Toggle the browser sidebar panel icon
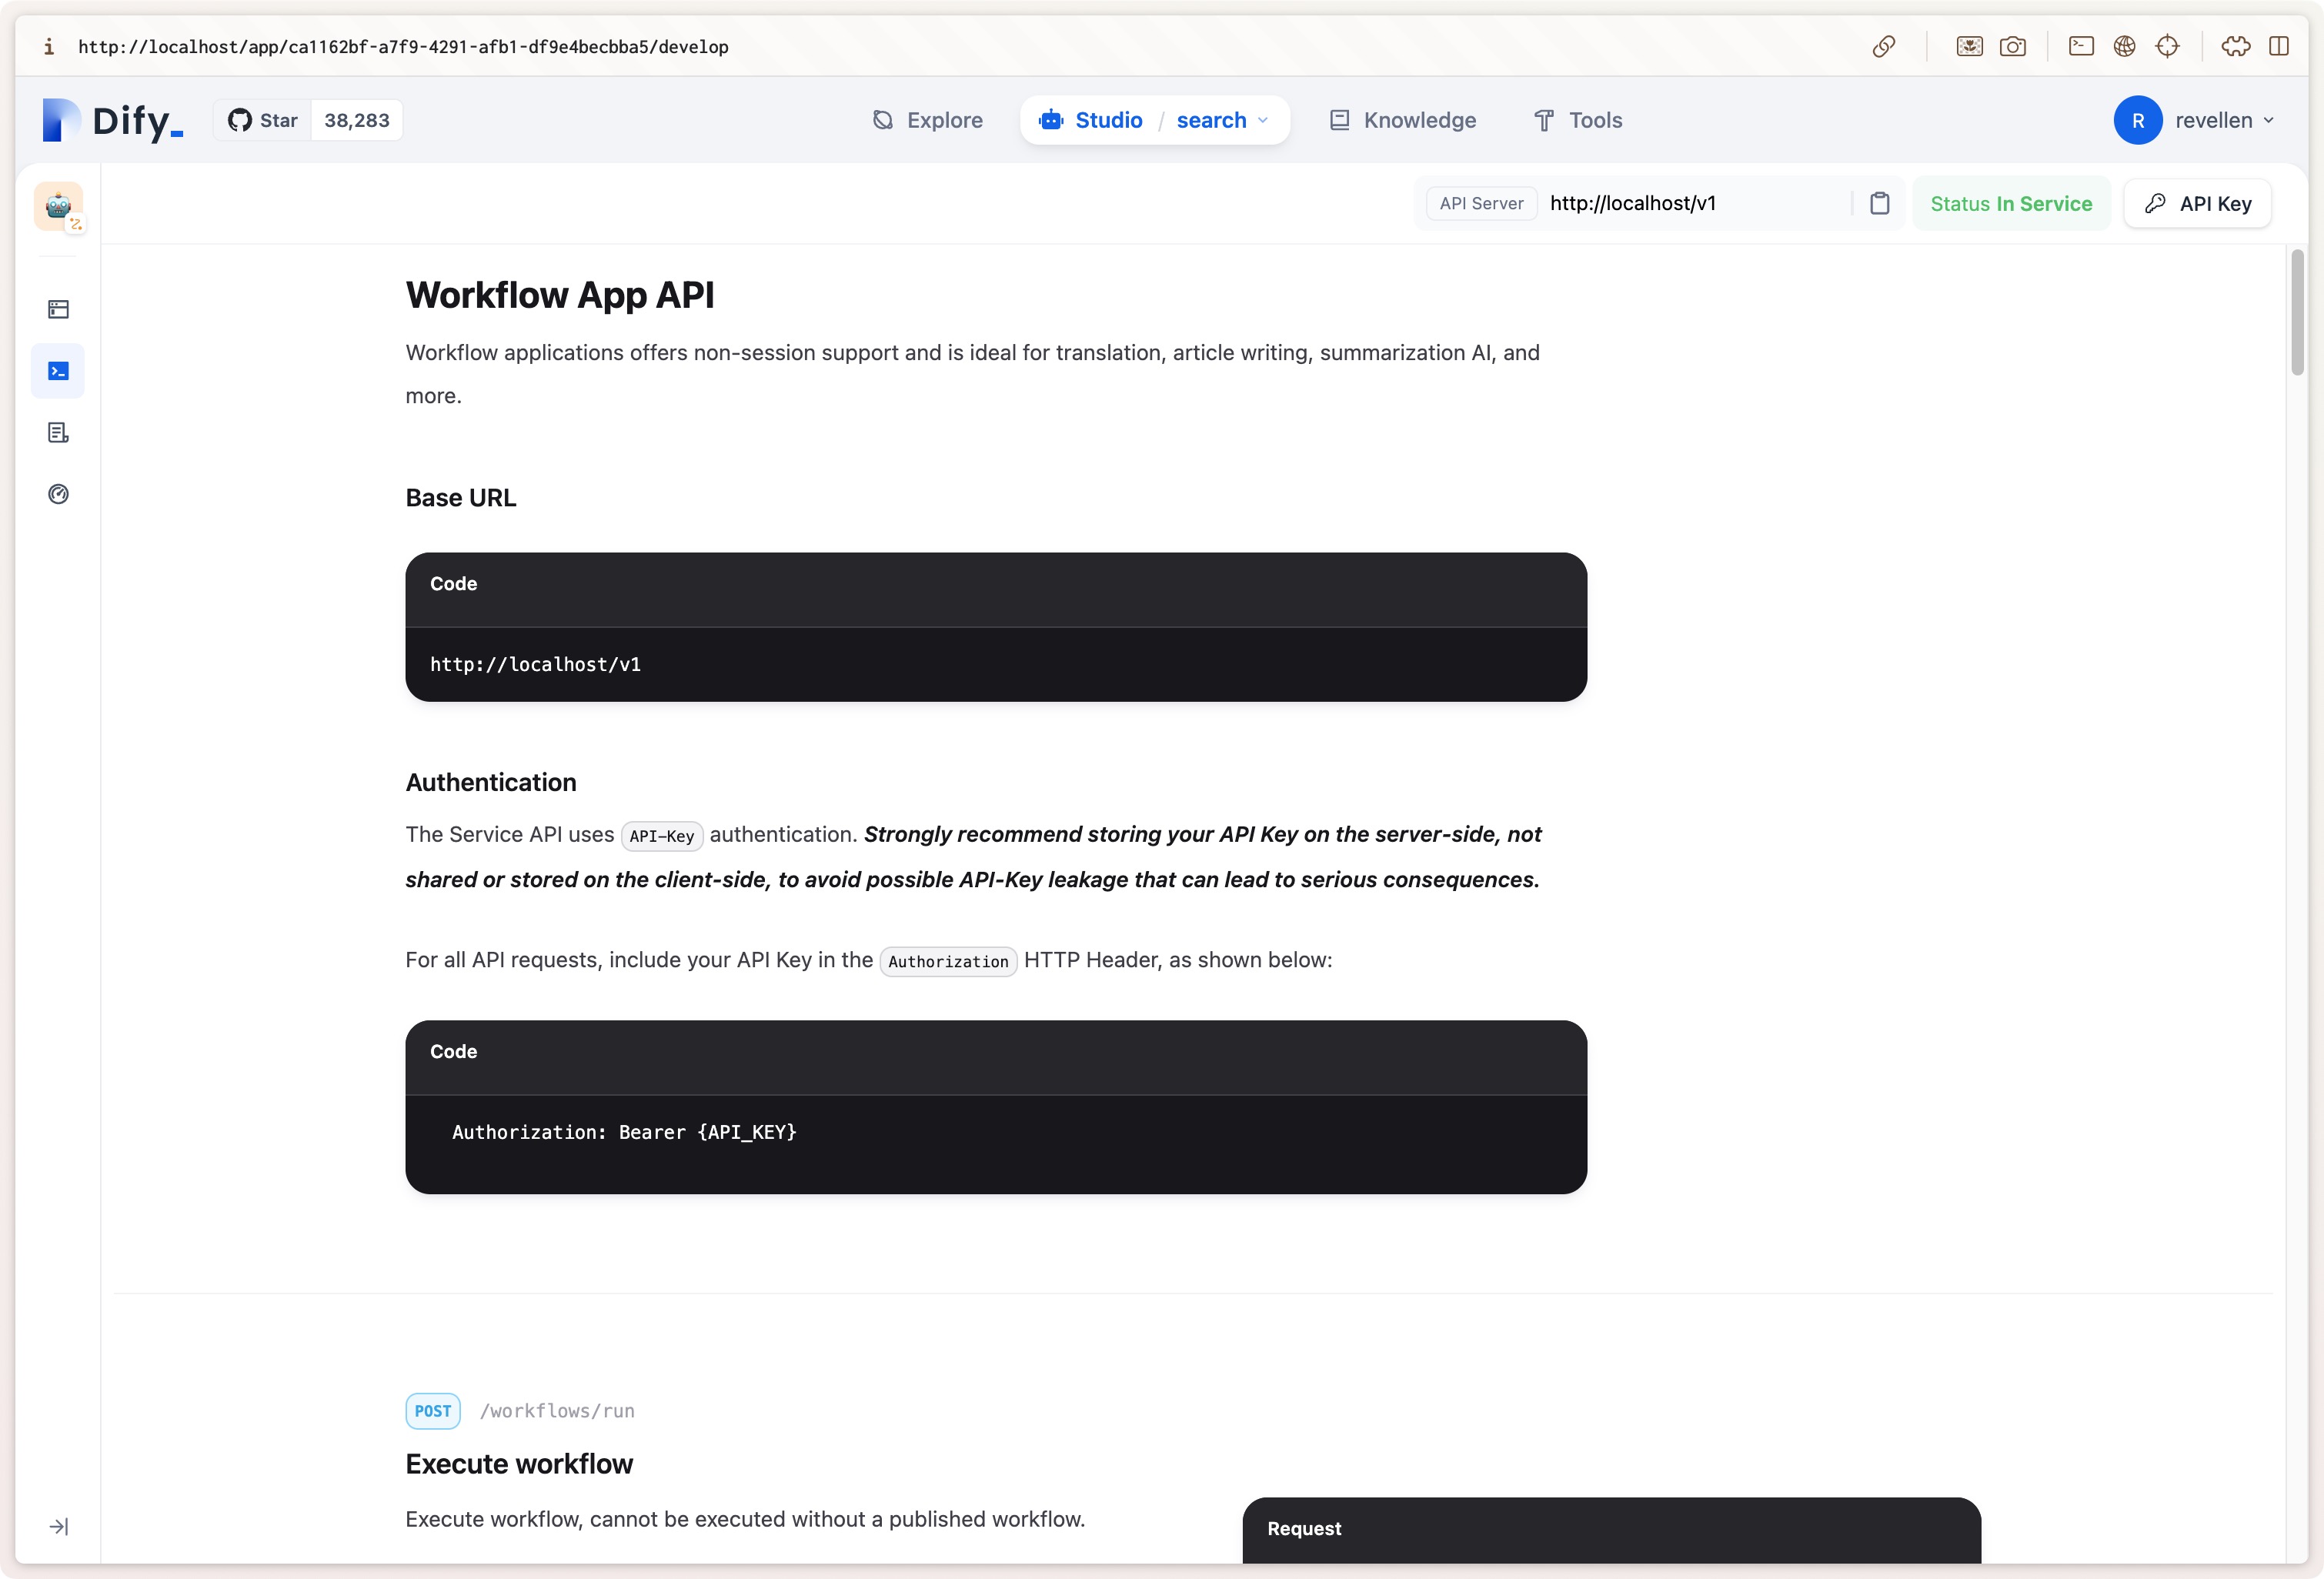This screenshot has height=1579, width=2324. click(x=2278, y=46)
